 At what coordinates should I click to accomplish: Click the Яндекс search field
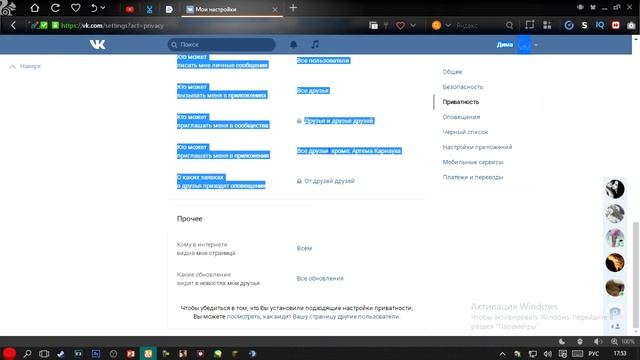478,25
